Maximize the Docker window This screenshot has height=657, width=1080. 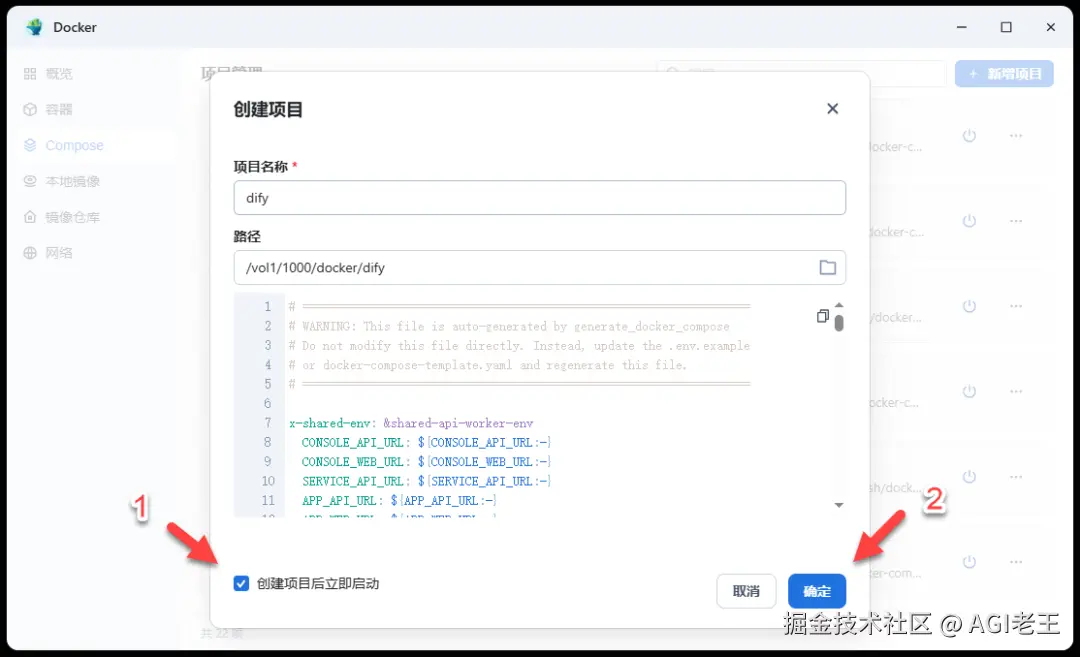[x=1006, y=27]
